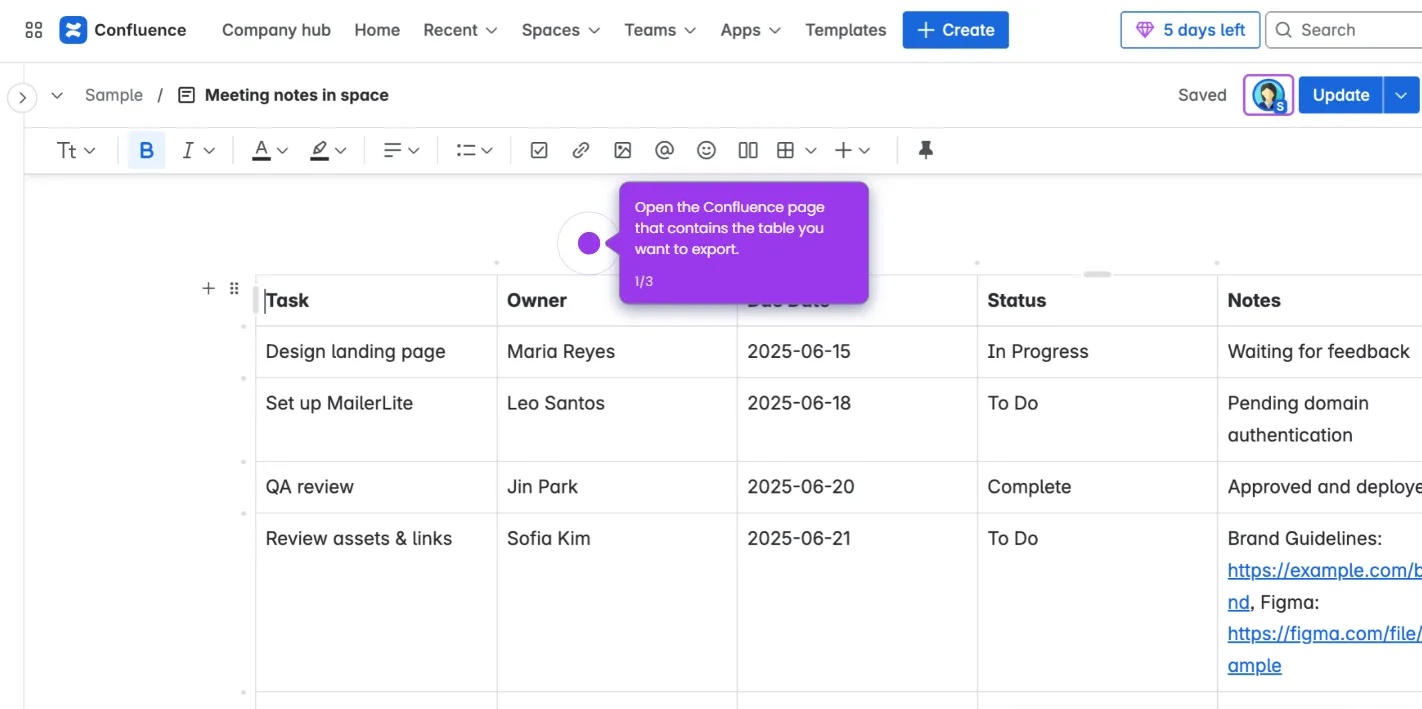This screenshot has width=1422, height=709.
Task: Open table size options chevron
Action: [811, 151]
